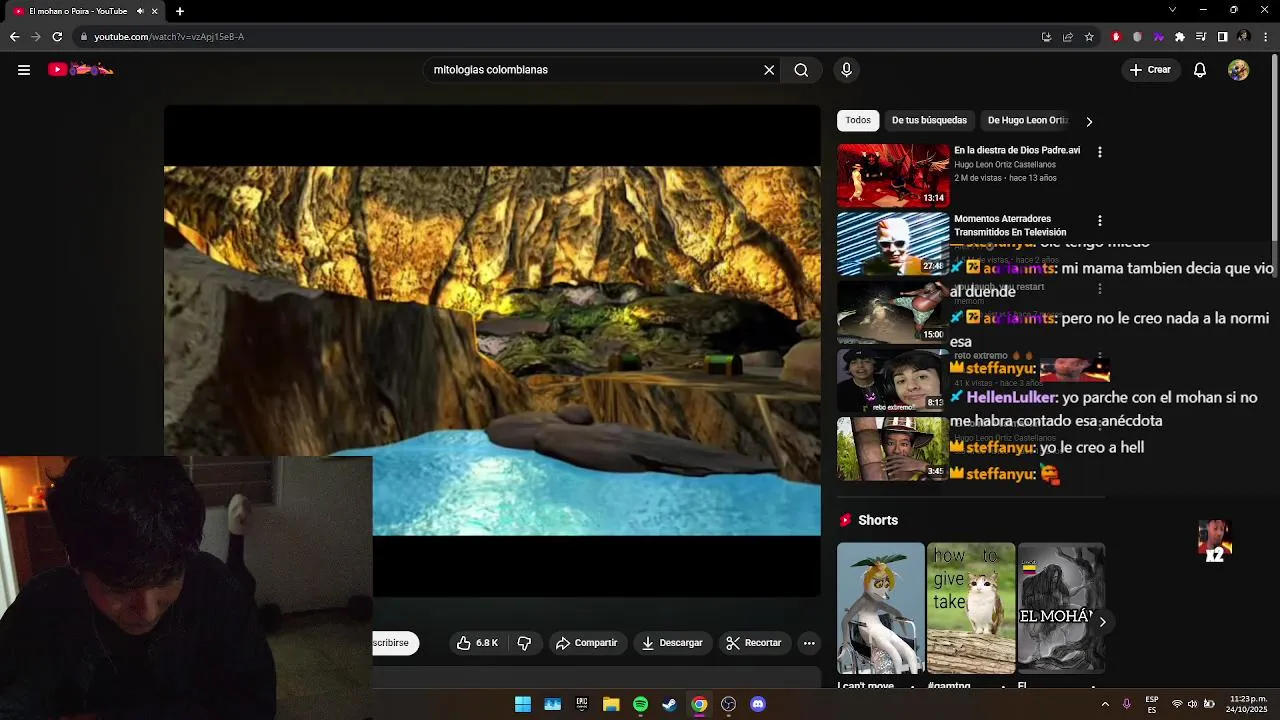Show more filter chips with arrow
This screenshot has height=720, width=1280.
[1089, 121]
